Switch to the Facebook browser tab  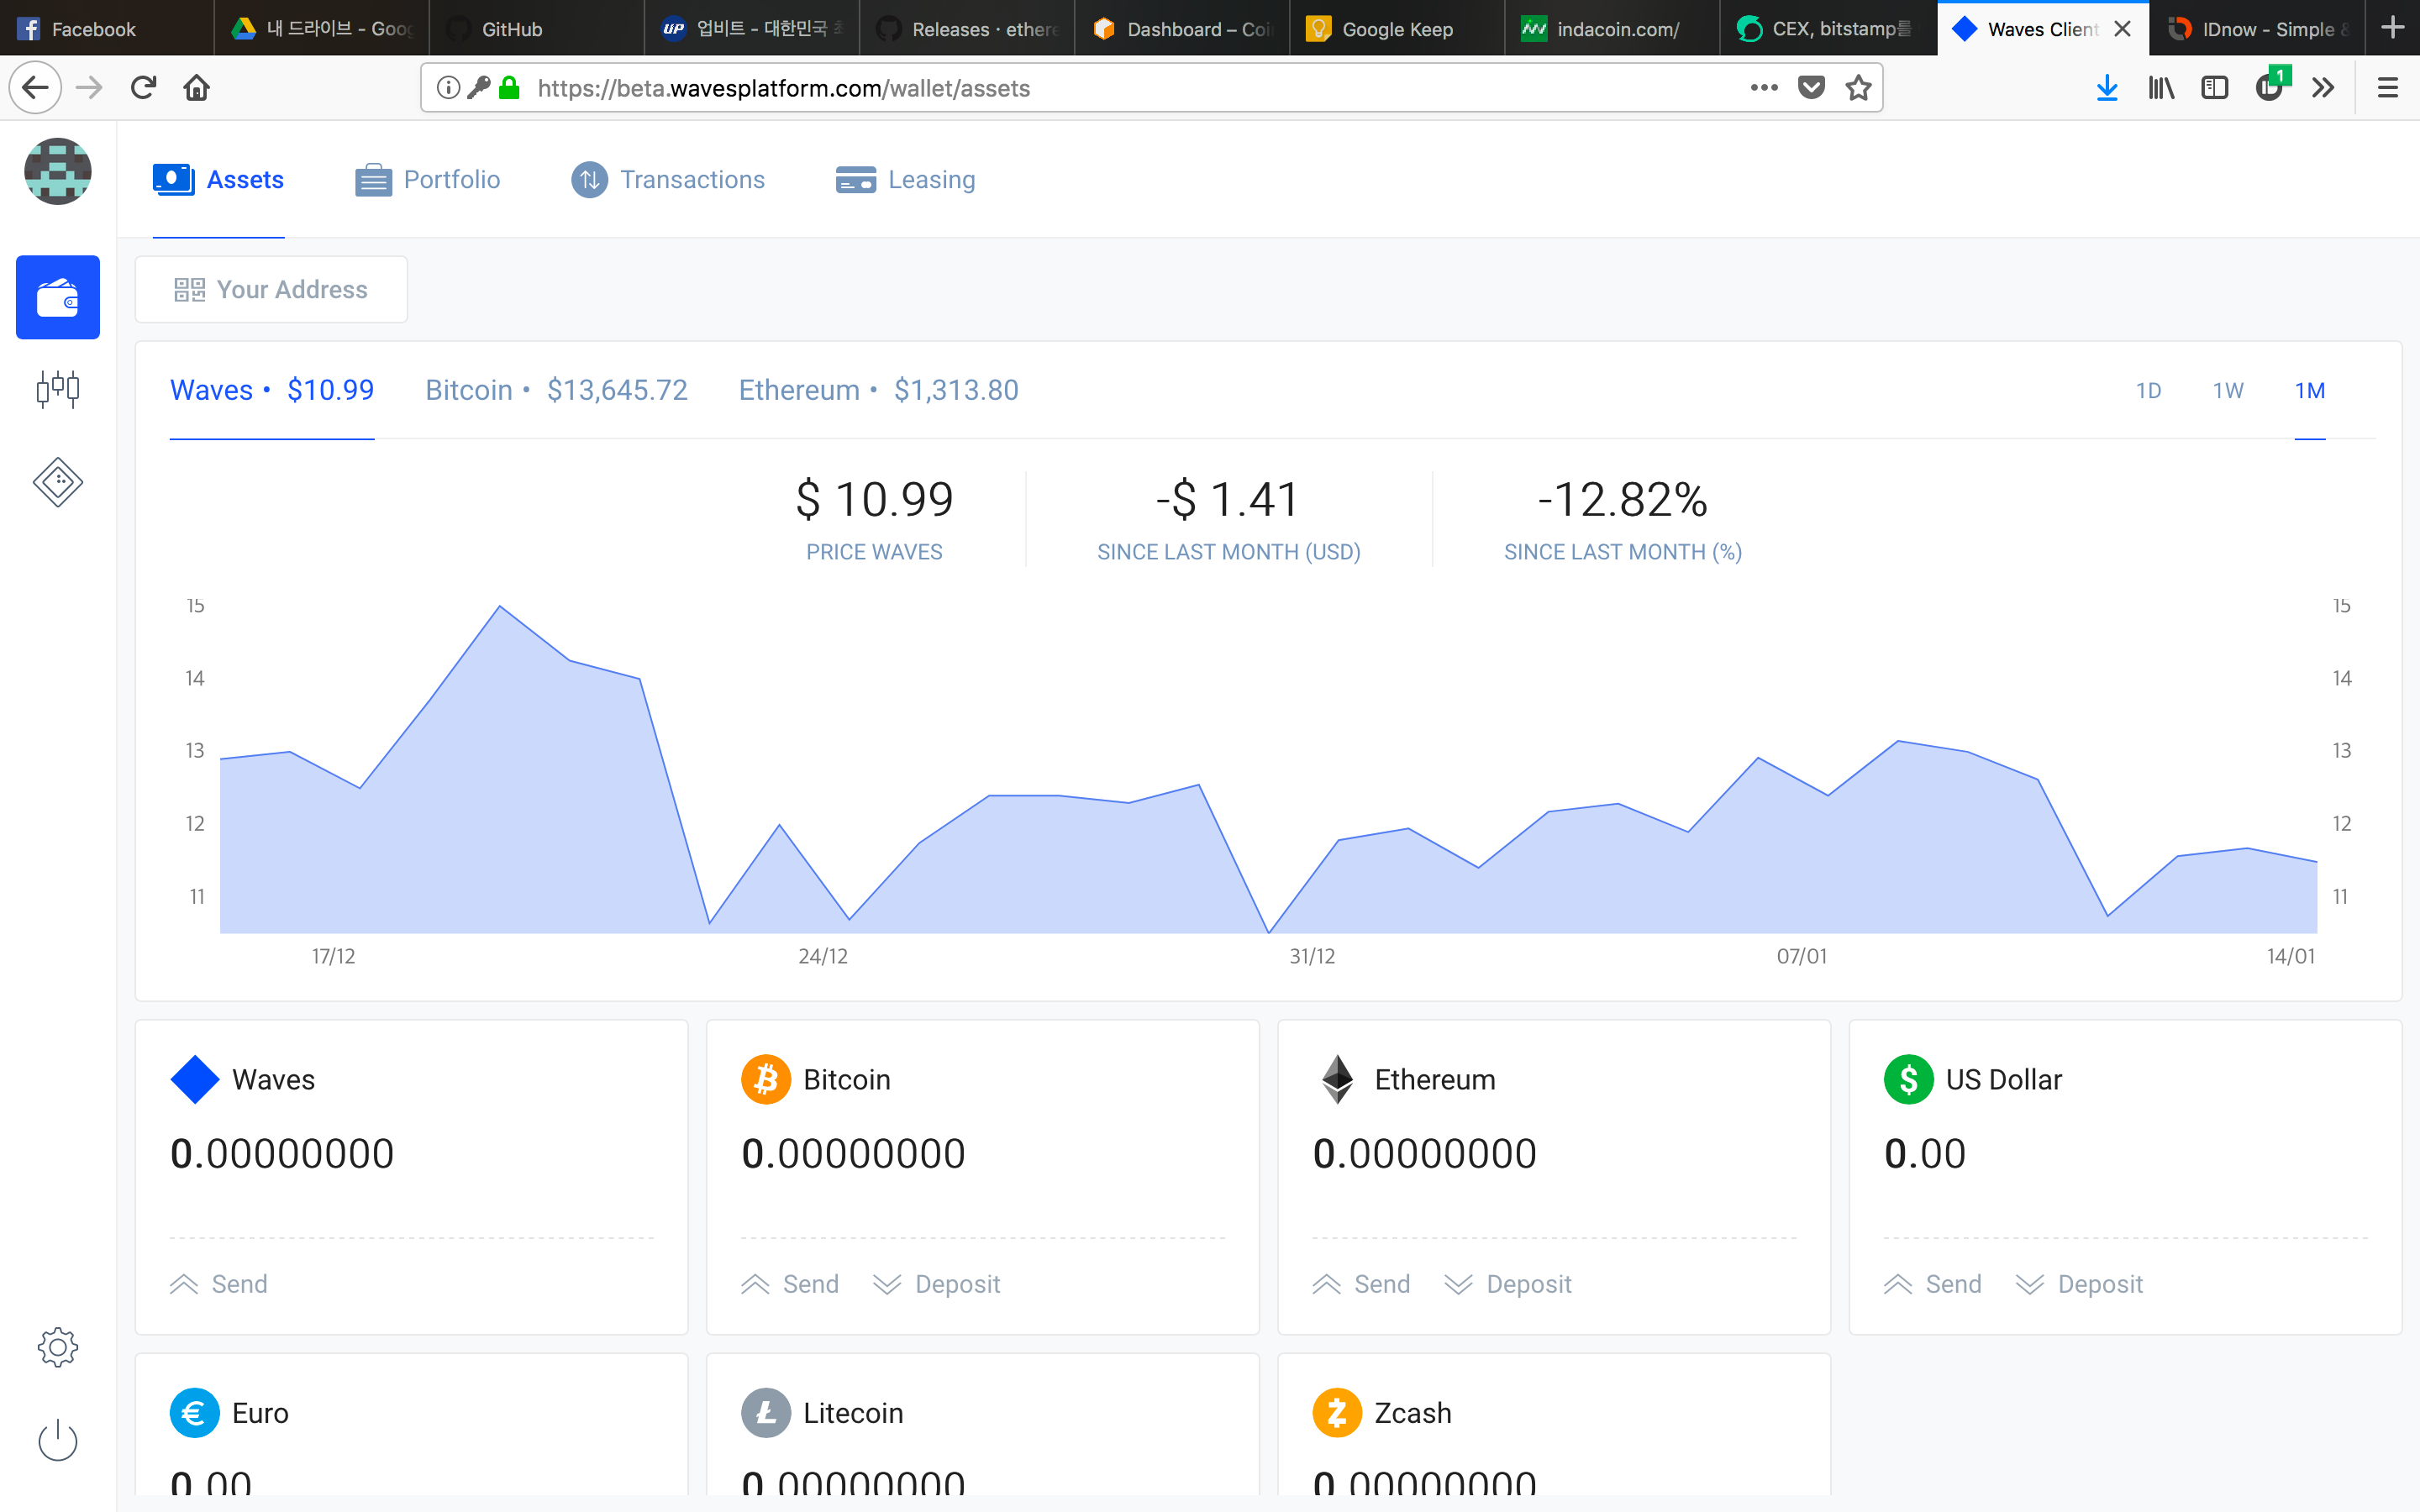[106, 28]
